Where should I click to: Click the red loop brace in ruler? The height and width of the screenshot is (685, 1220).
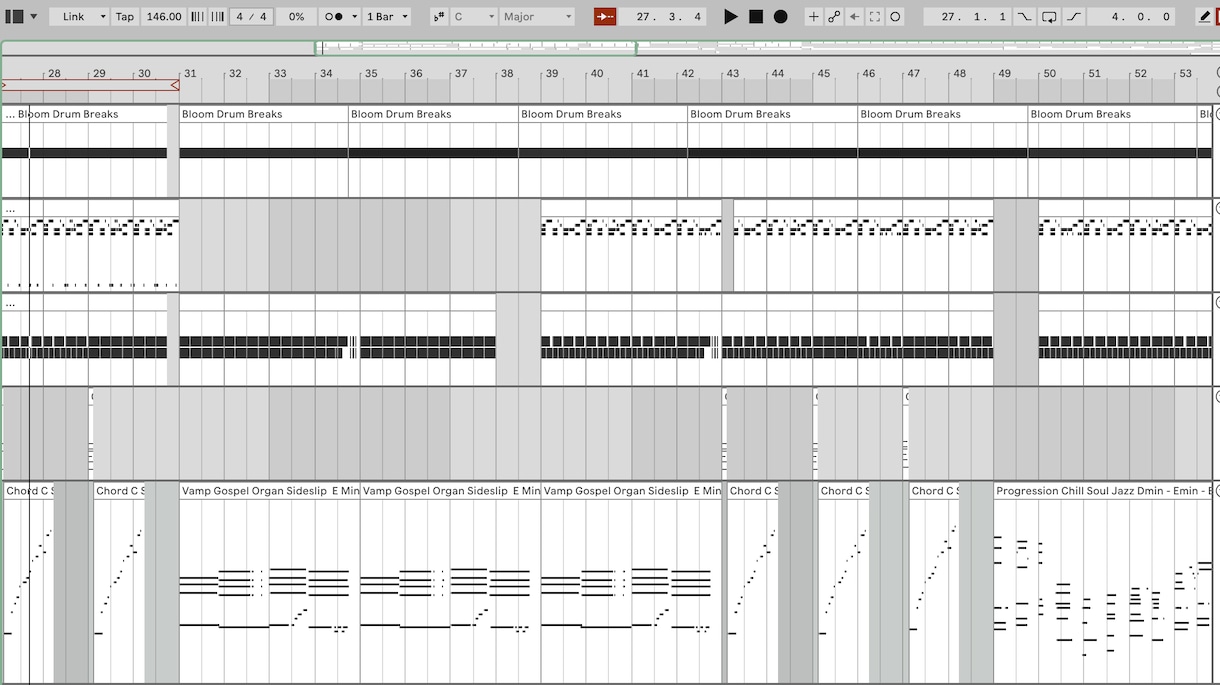(90, 85)
